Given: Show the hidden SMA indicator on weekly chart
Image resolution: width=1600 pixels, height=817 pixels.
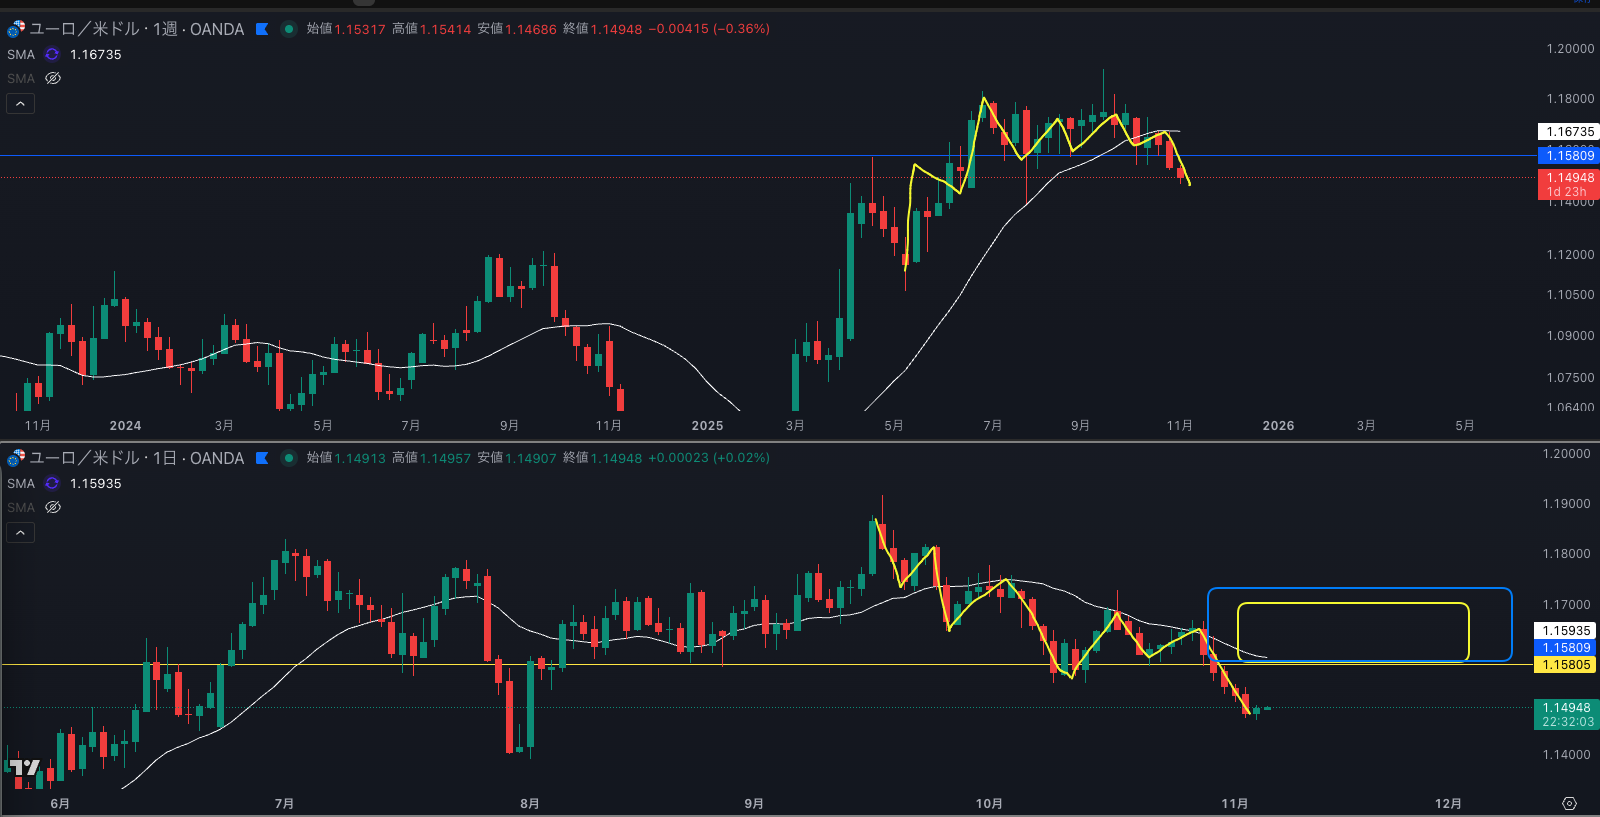Looking at the screenshot, I should coord(53,78).
